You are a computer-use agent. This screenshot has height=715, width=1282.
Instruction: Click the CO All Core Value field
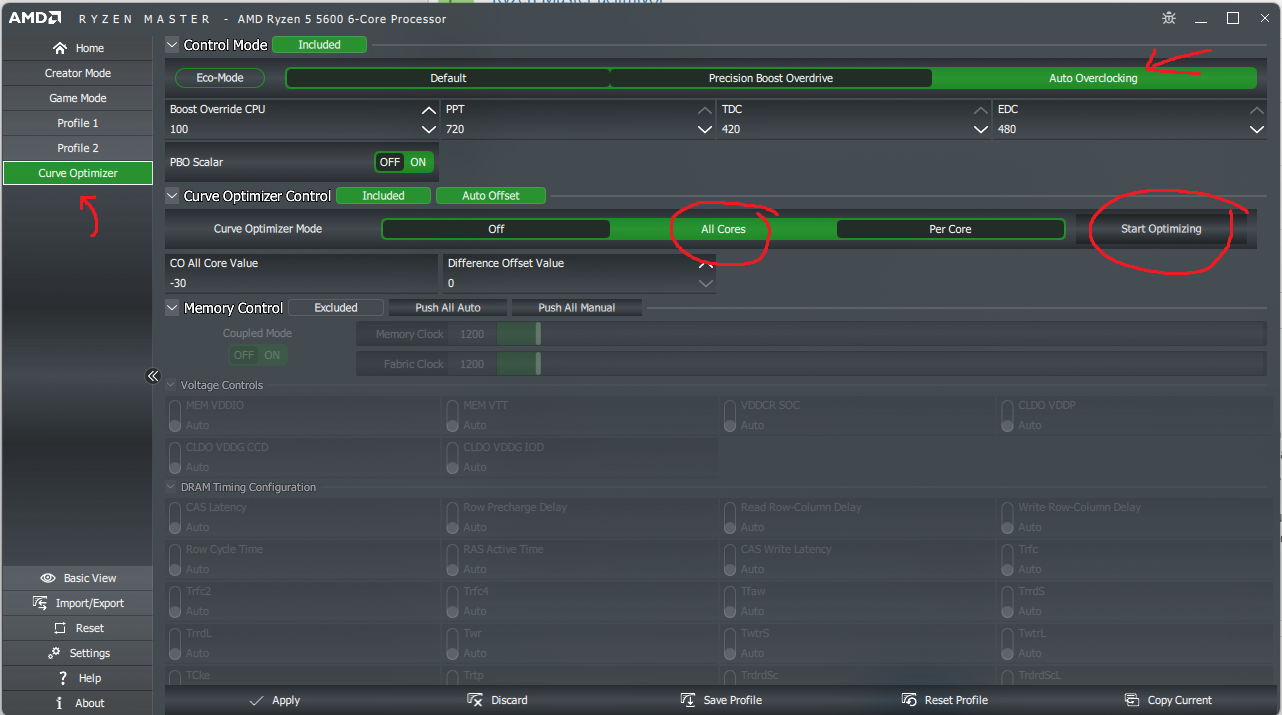tap(303, 273)
